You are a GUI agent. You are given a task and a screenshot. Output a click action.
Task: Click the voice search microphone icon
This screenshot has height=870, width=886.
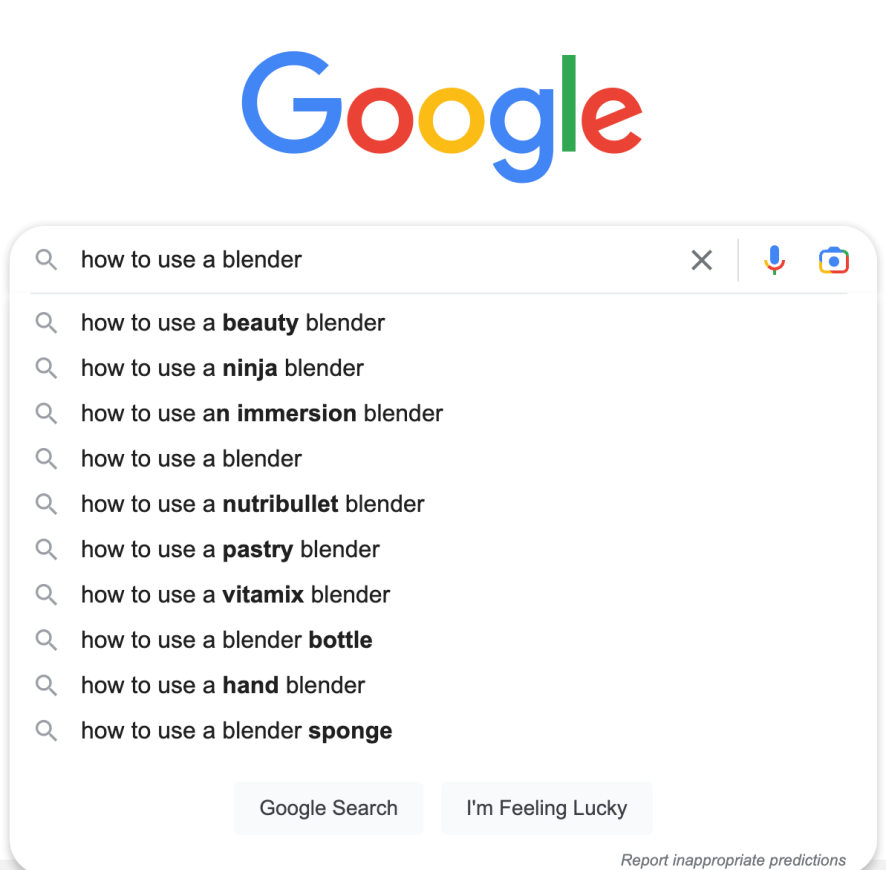pos(774,260)
